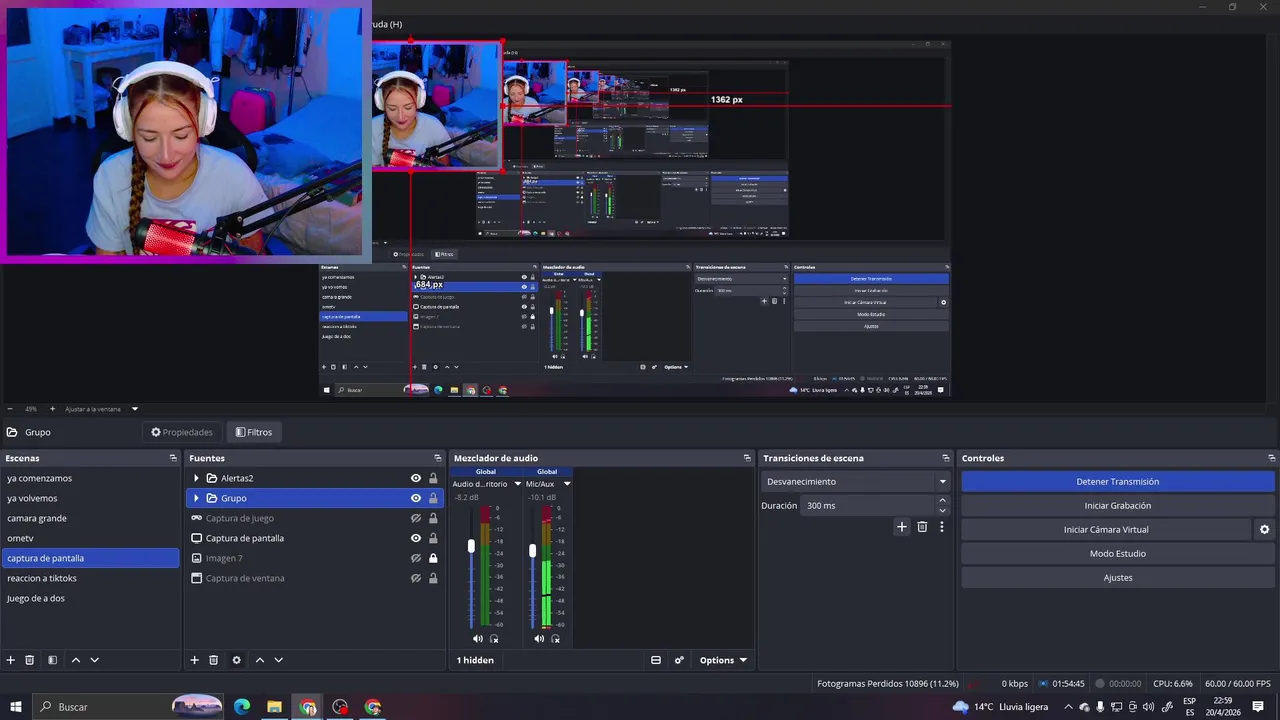Move source up arrow in Fuentes toolbar
This screenshot has width=1280, height=720.
tap(260, 660)
